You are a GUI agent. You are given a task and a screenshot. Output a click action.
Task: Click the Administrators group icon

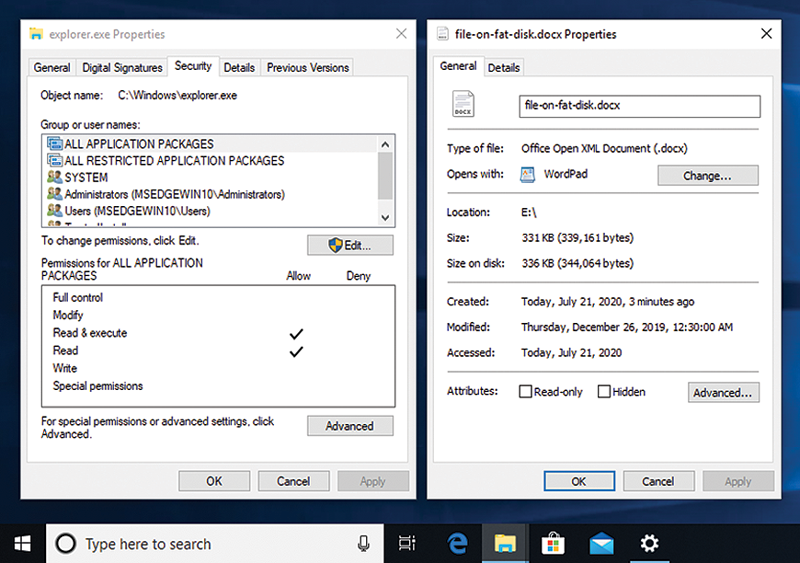tap(55, 194)
